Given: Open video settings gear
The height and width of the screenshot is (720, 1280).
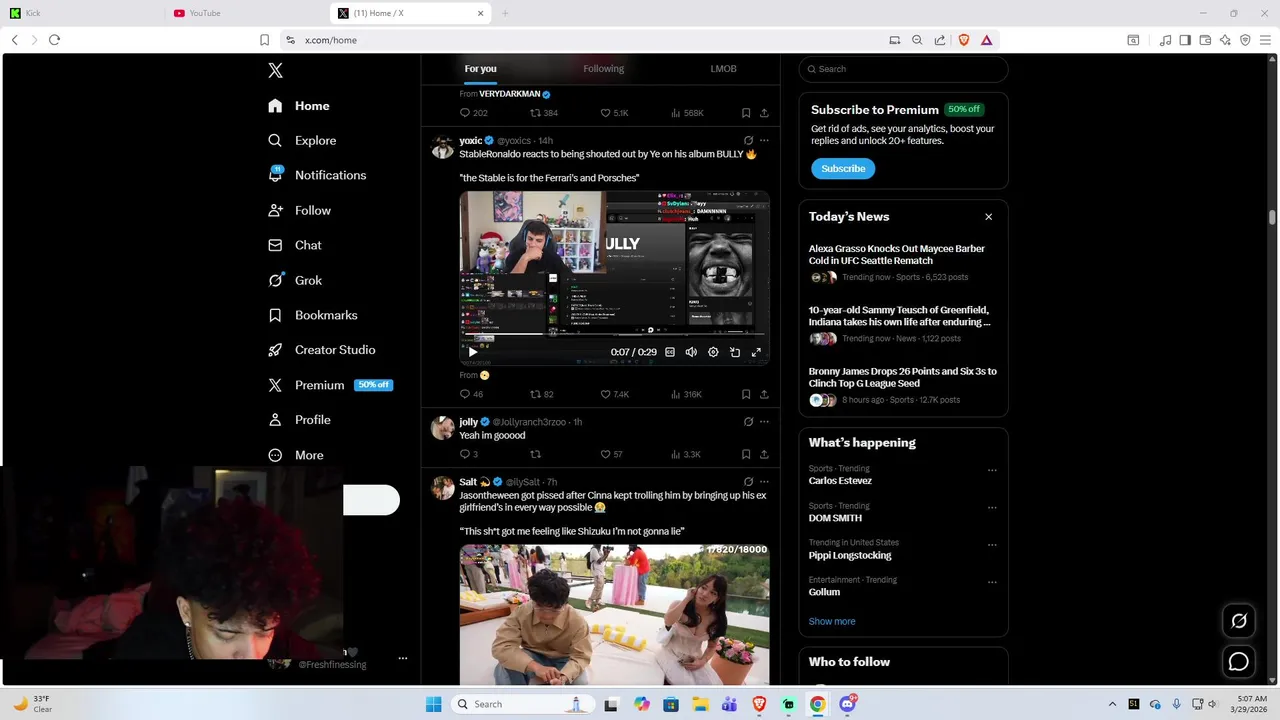Looking at the screenshot, I should click(x=713, y=352).
